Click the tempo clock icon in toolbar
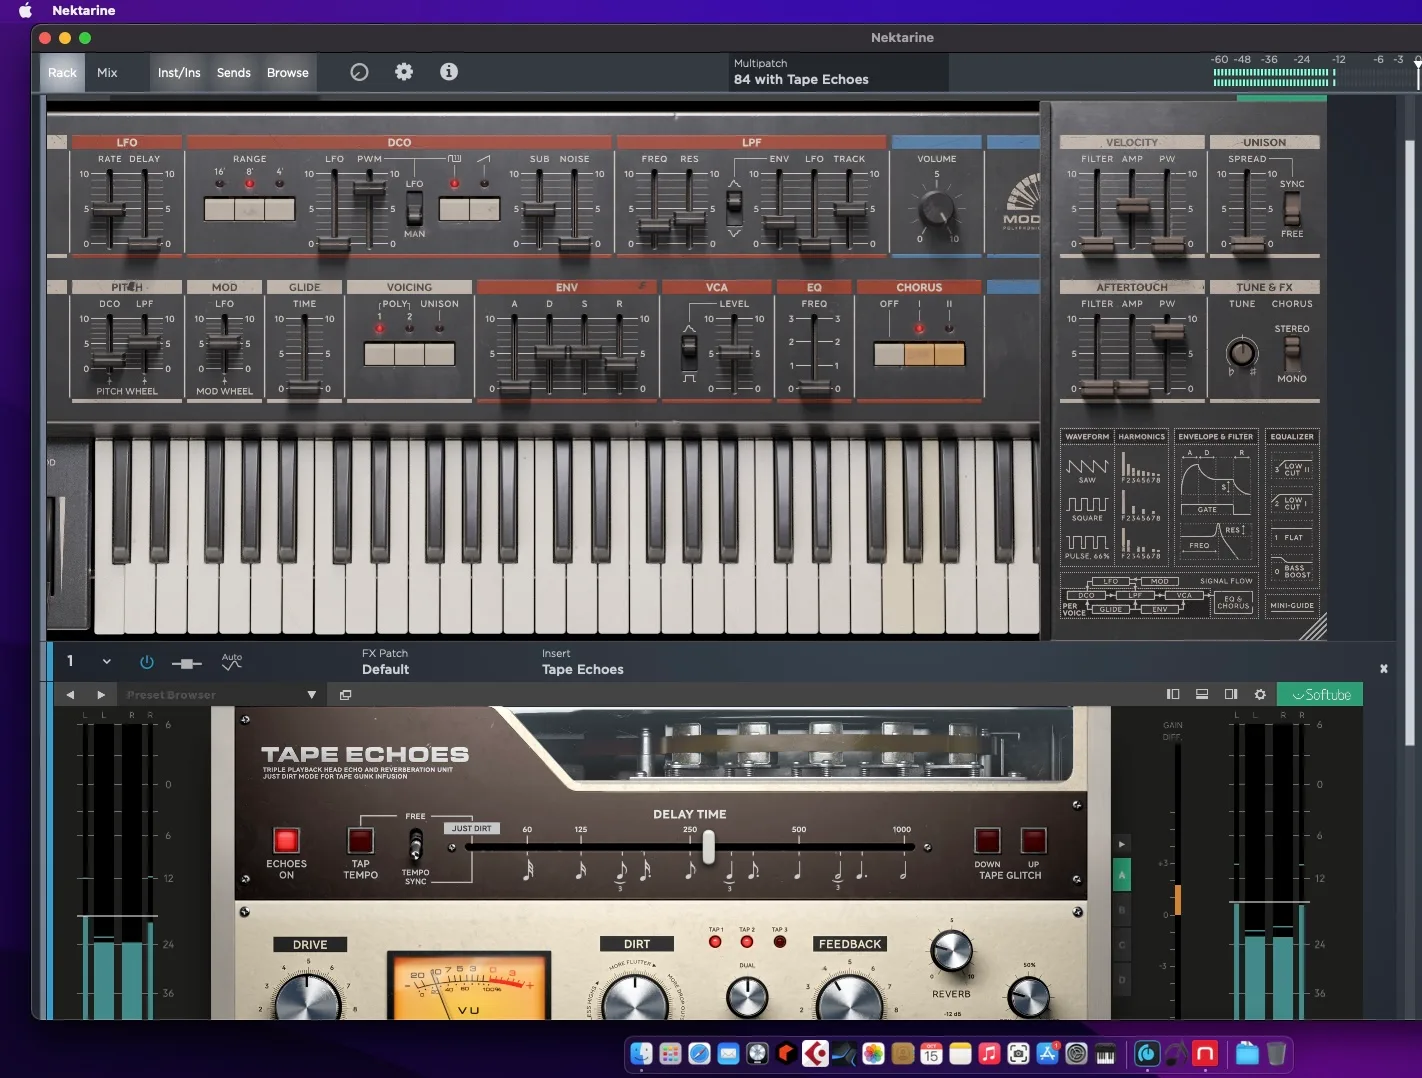The width and height of the screenshot is (1422, 1078). tap(359, 72)
